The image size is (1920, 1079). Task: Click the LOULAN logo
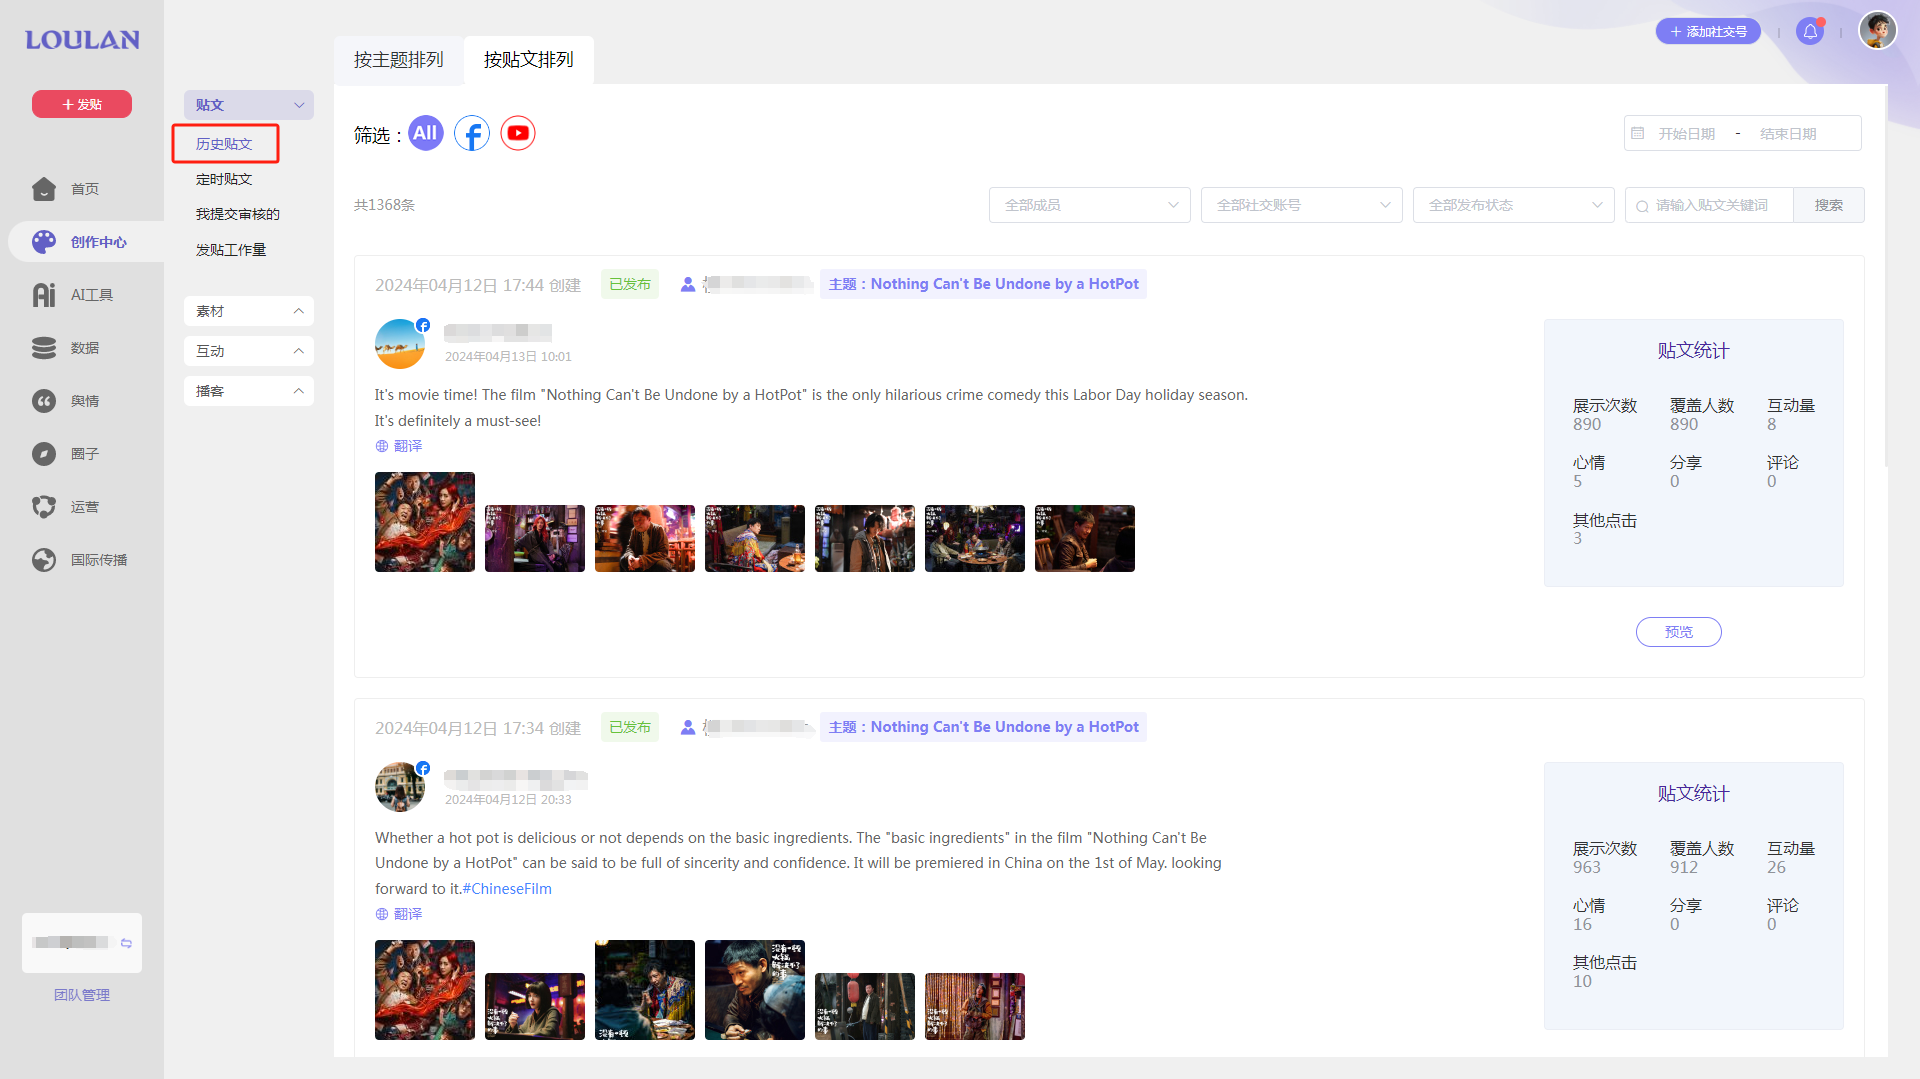click(82, 40)
